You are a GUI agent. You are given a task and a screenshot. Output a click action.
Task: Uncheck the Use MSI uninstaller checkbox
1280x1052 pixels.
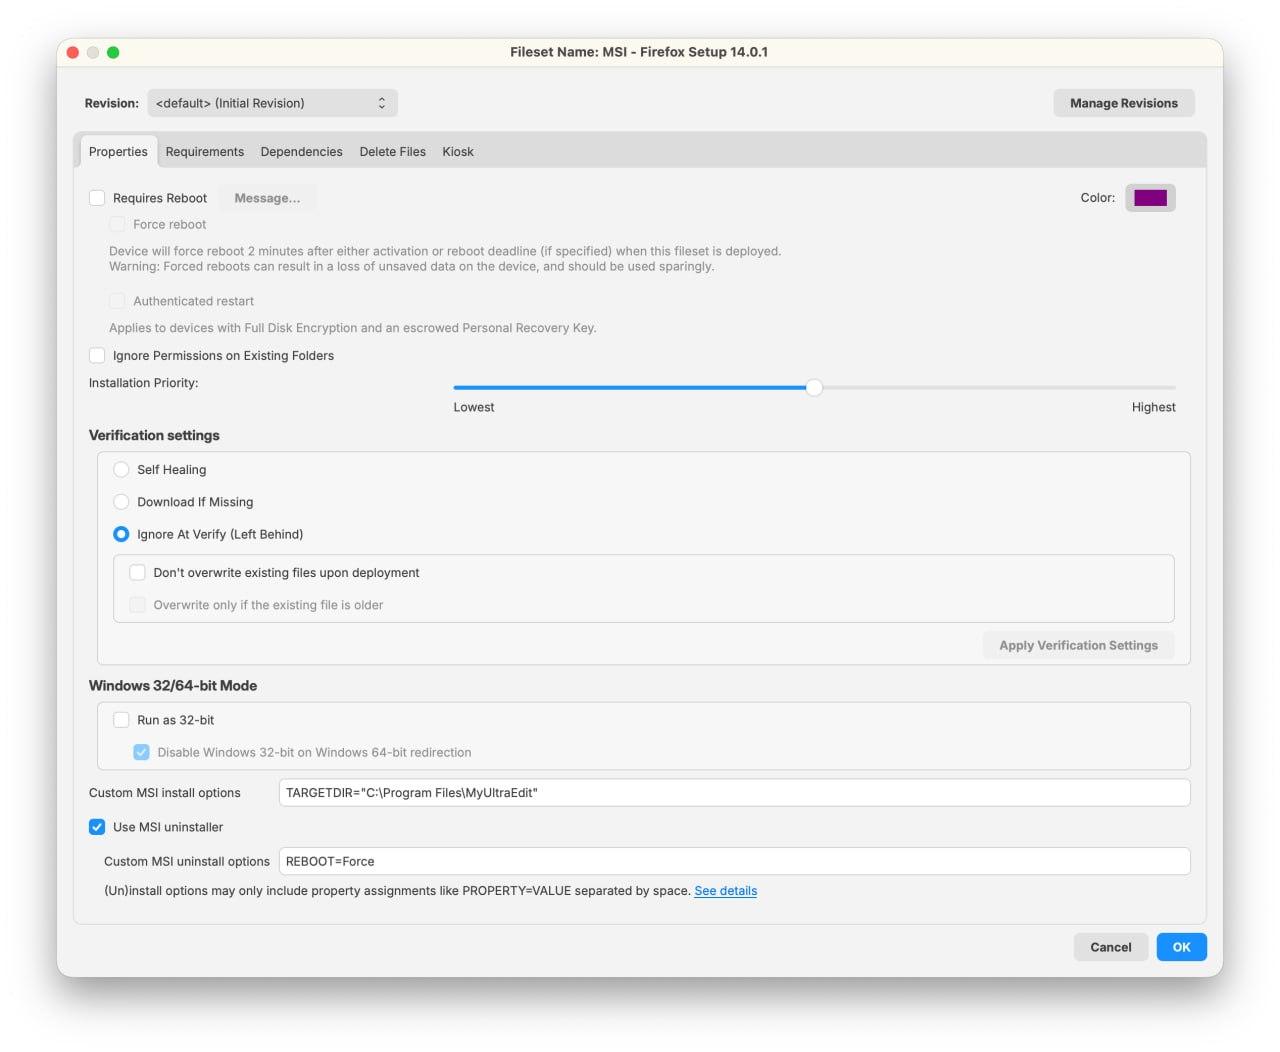(97, 827)
